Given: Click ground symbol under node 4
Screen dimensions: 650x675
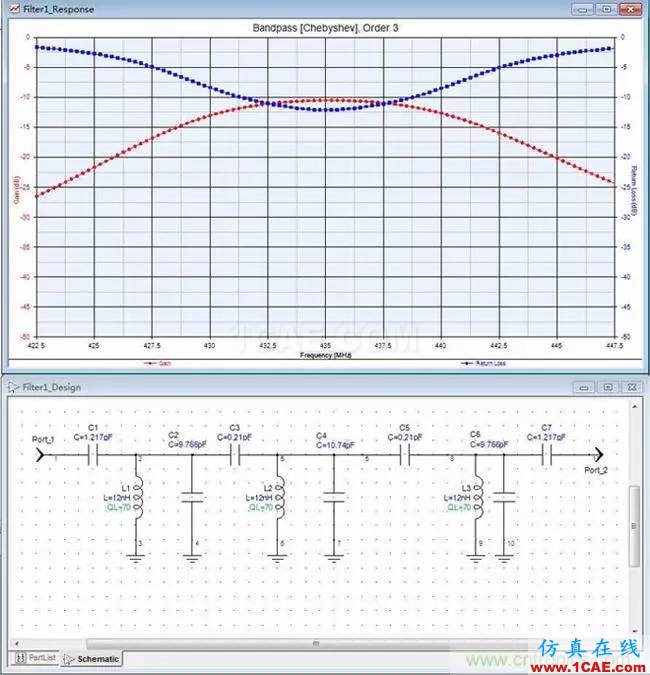Looking at the screenshot, I should point(192,559).
